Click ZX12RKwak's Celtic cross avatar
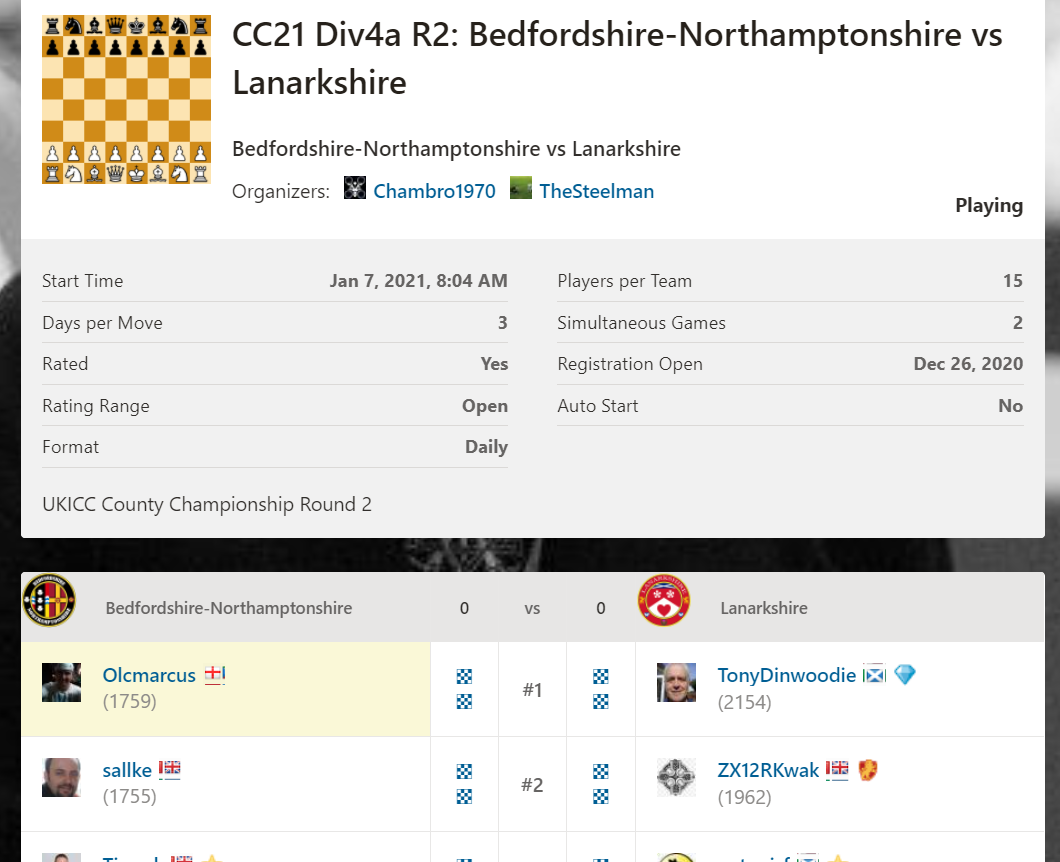The width and height of the screenshot is (1060, 862). coord(676,777)
